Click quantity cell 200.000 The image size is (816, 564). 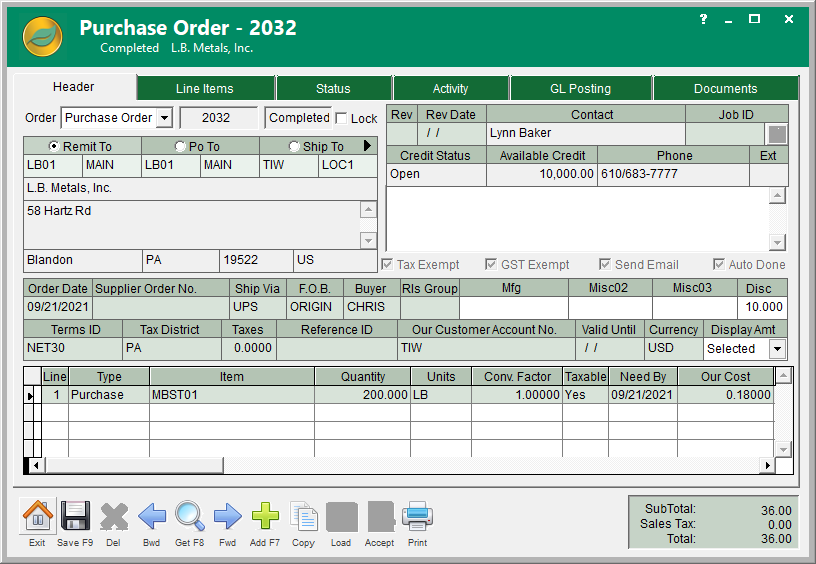pyautogui.click(x=363, y=395)
